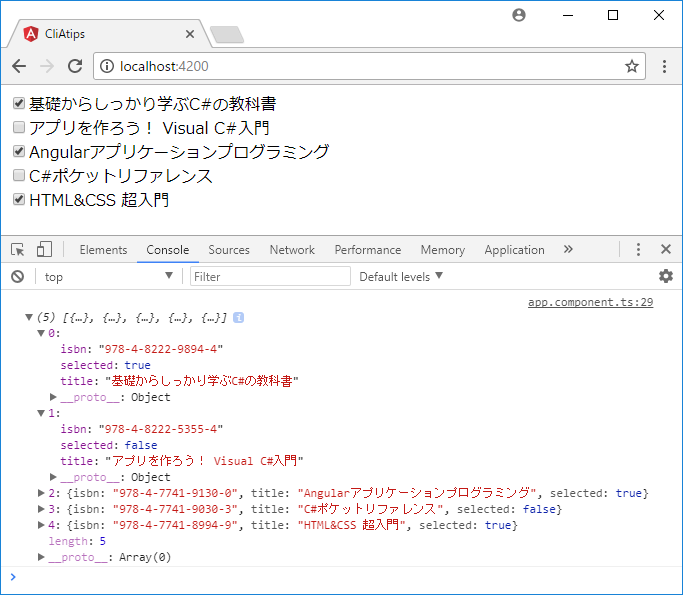Open console settings gear
The width and height of the screenshot is (683, 595).
pos(666,276)
